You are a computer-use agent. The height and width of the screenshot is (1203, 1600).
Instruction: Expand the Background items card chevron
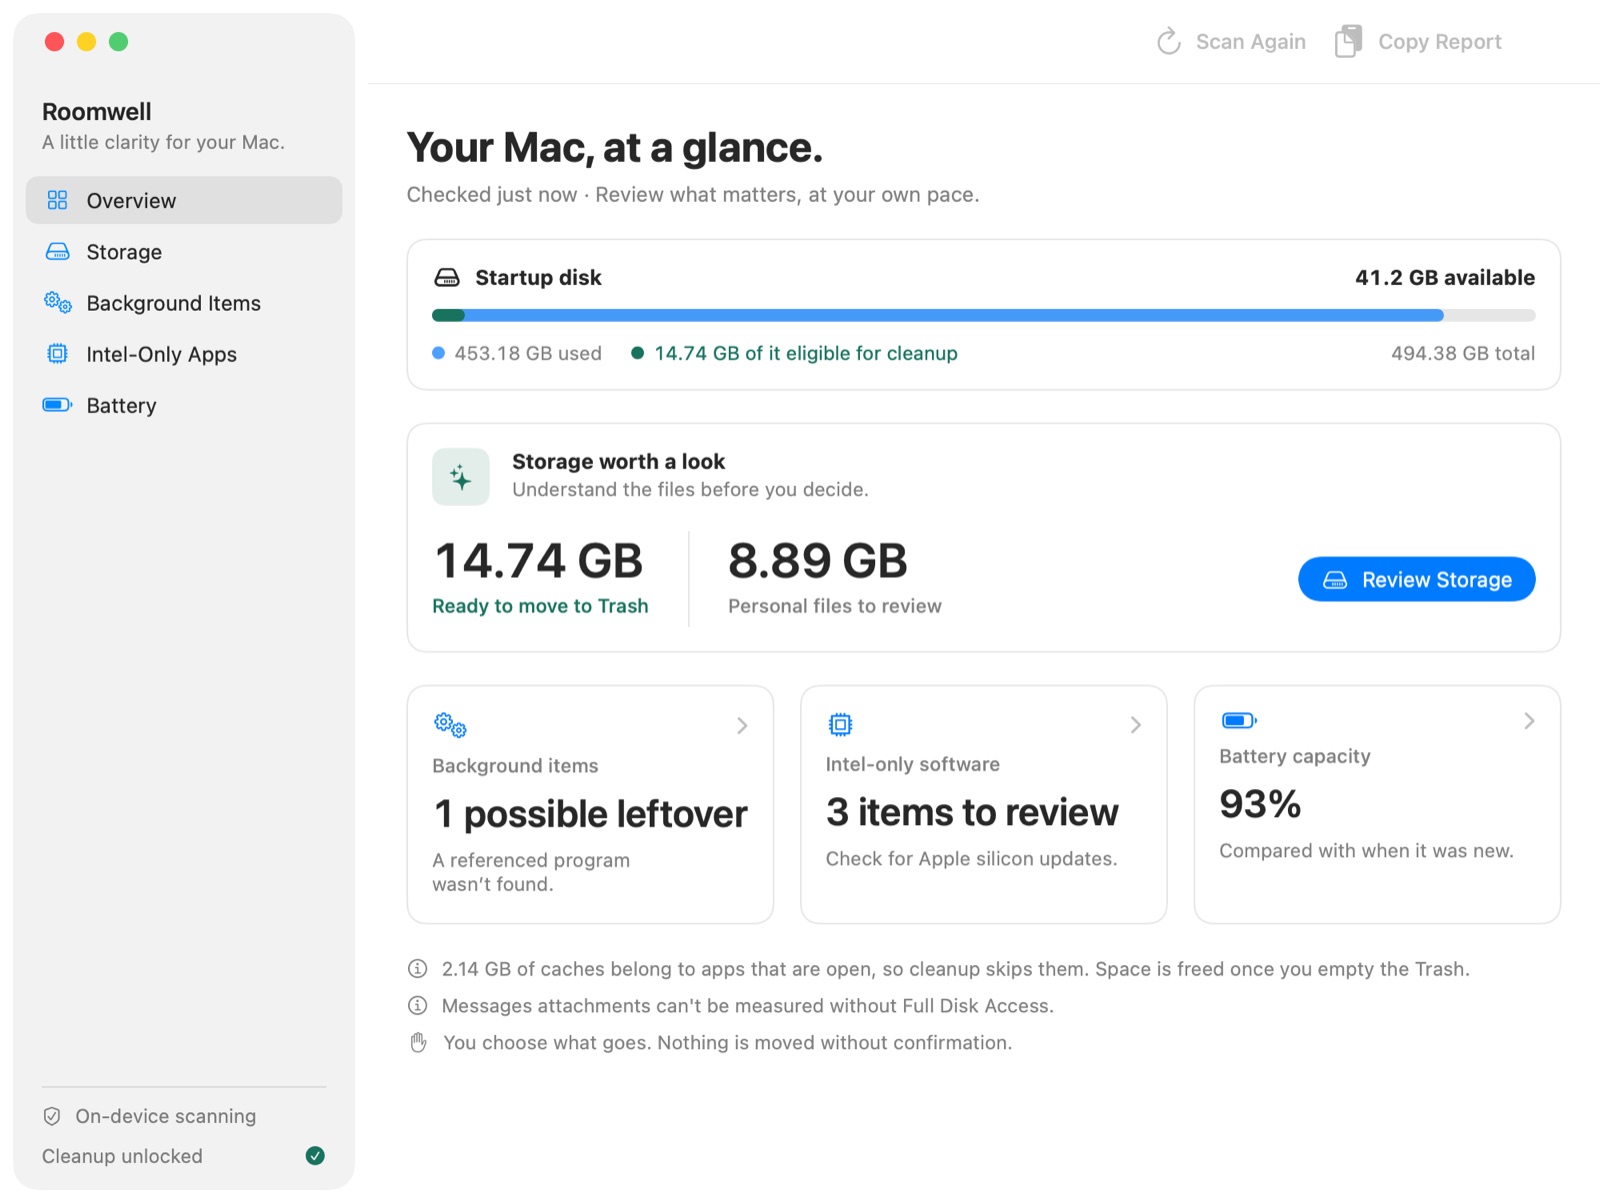(742, 726)
